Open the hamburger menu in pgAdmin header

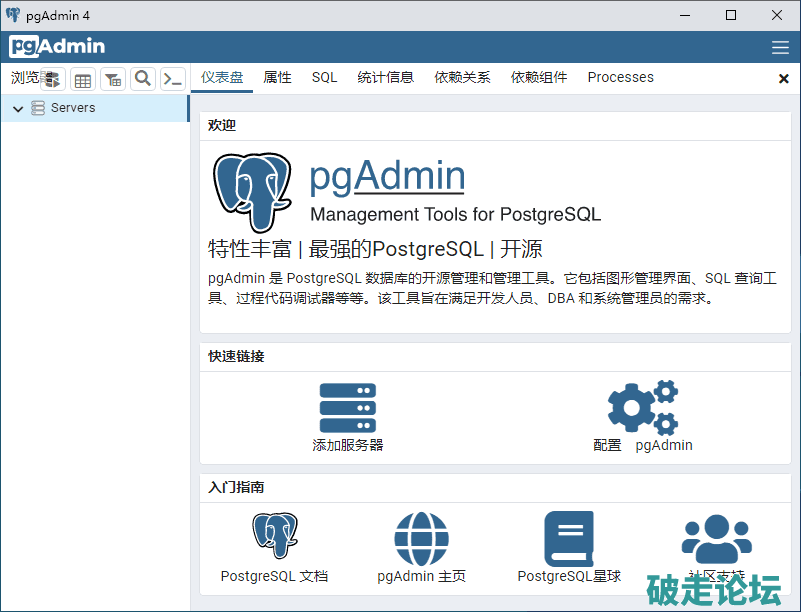tap(780, 47)
